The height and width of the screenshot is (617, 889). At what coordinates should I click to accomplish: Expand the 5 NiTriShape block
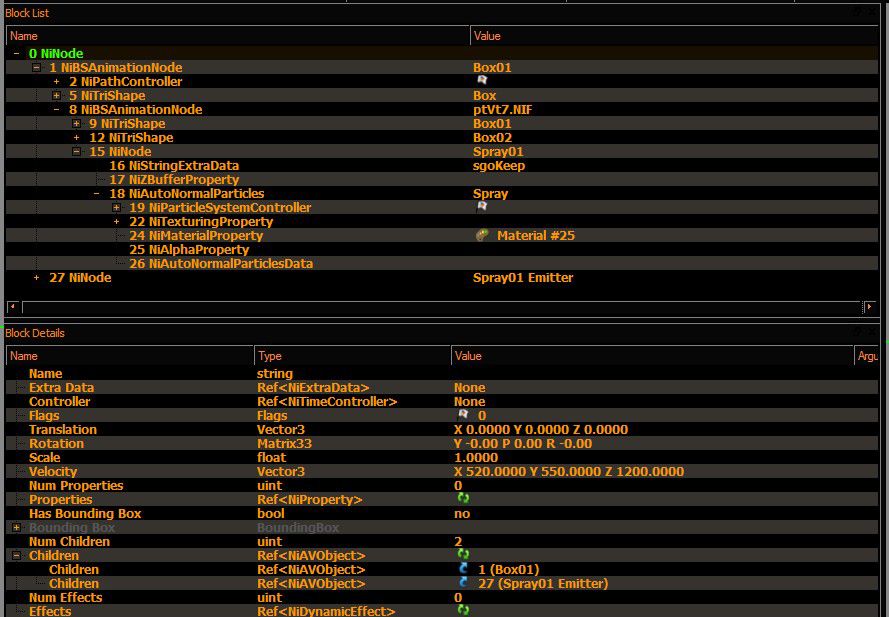pyautogui.click(x=57, y=95)
